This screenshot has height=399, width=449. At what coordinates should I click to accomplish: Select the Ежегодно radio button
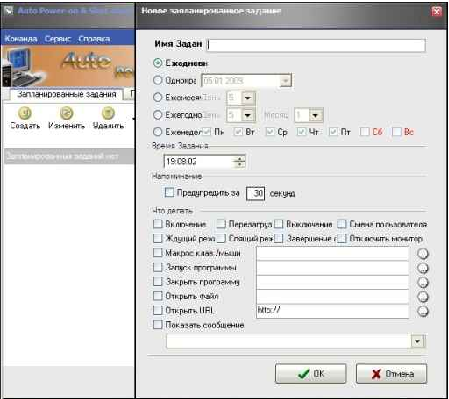[157, 115]
